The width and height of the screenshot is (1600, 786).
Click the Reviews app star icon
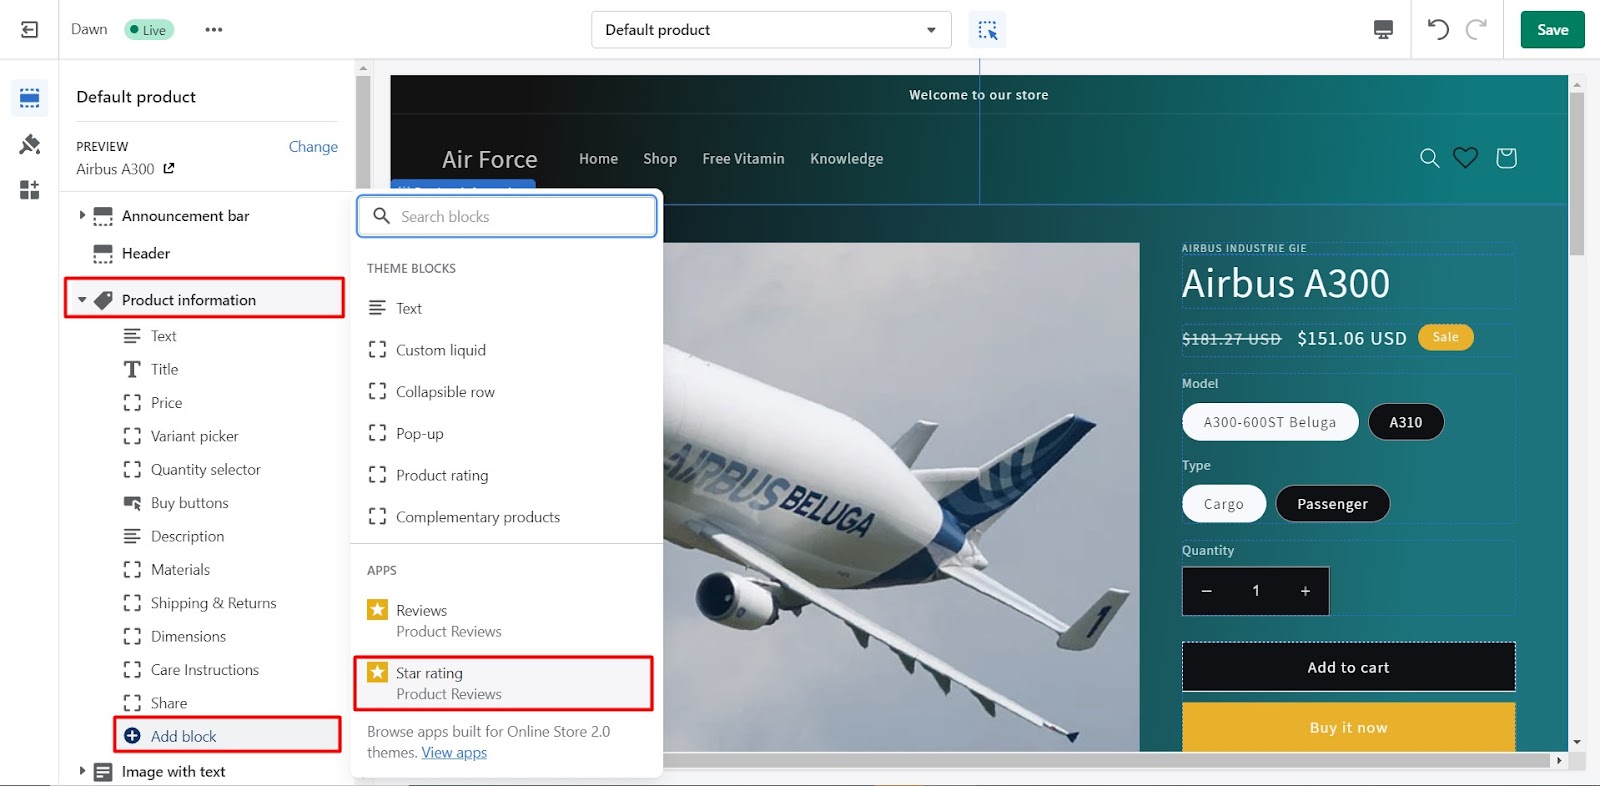pos(377,609)
